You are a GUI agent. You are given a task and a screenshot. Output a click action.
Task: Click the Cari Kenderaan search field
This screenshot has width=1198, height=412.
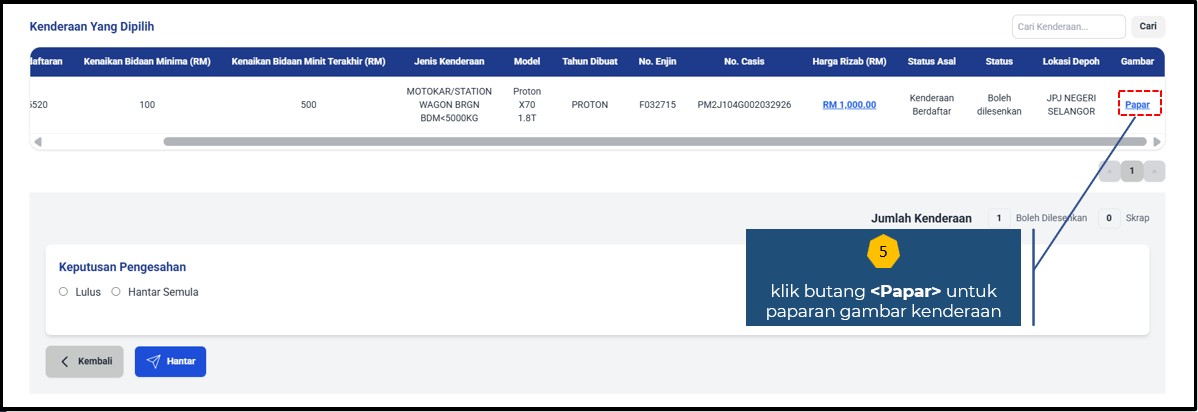(1066, 26)
